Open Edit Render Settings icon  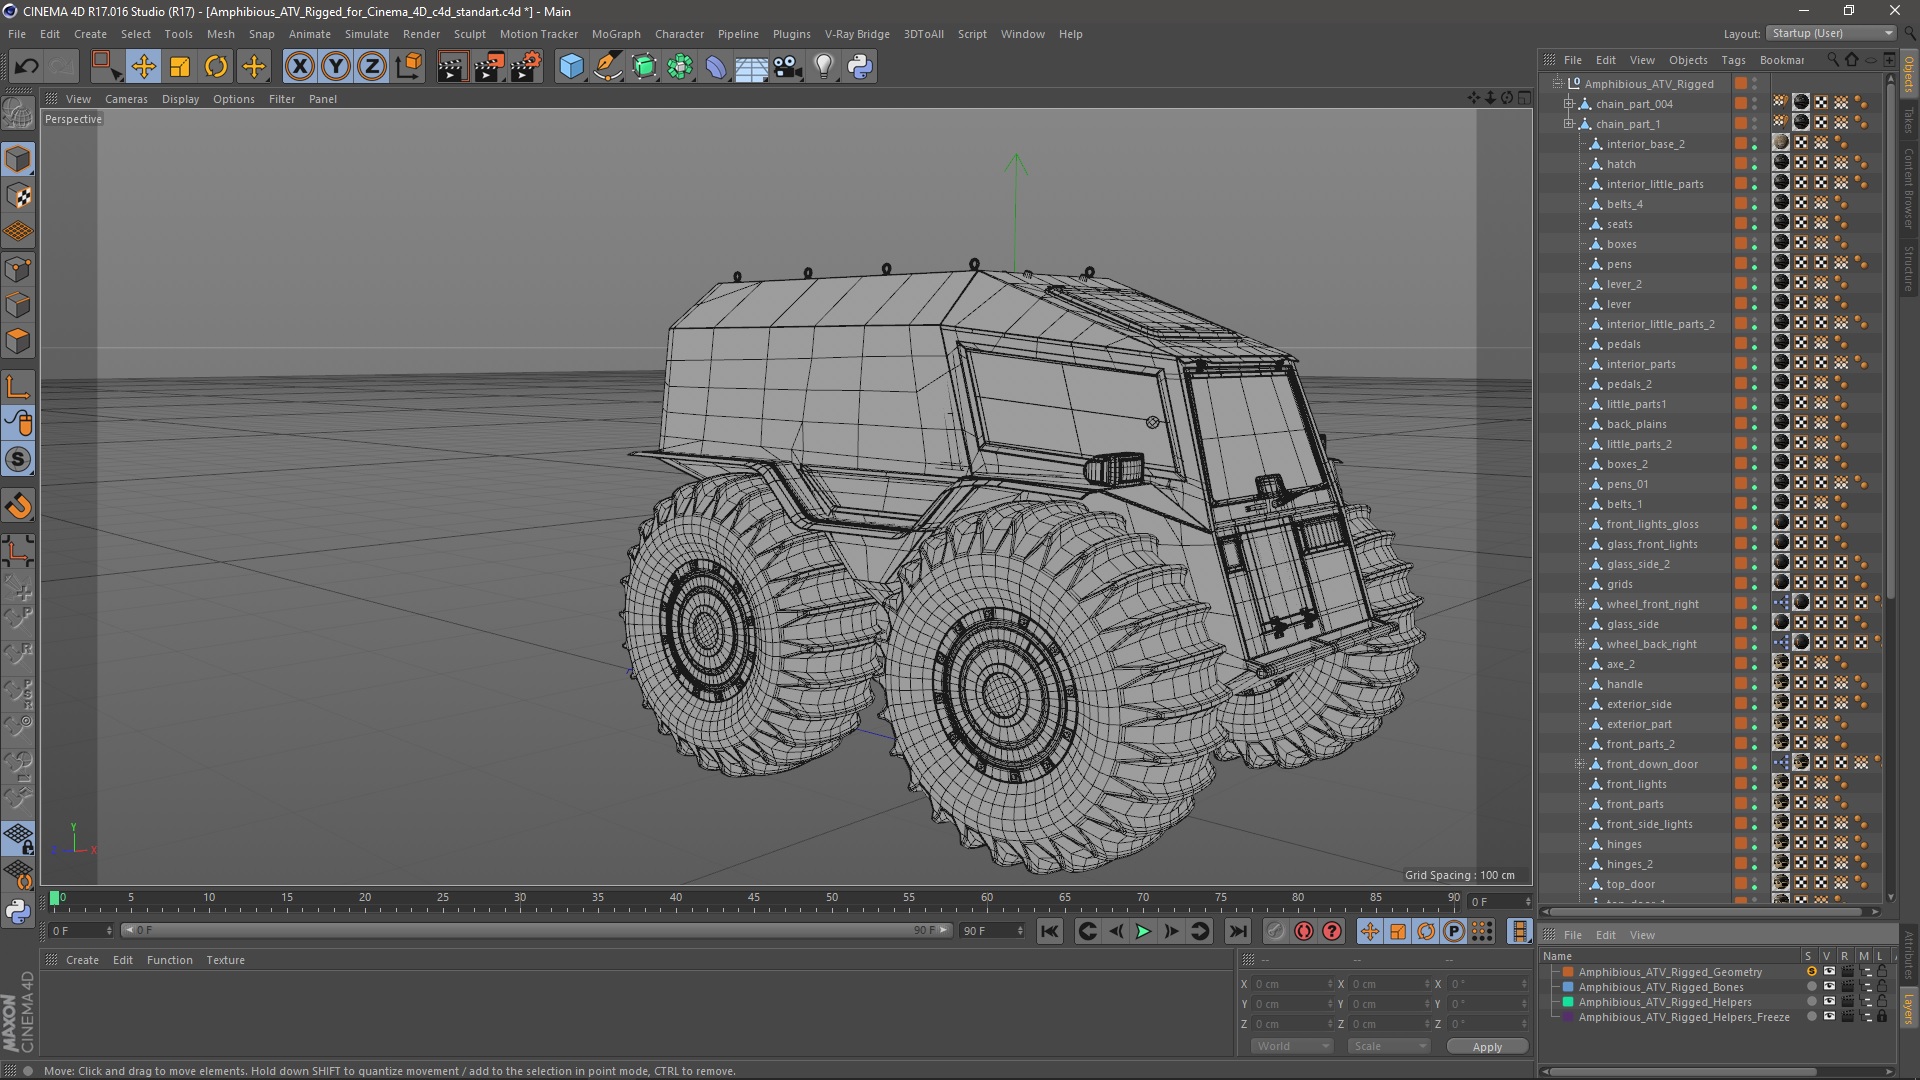(526, 67)
